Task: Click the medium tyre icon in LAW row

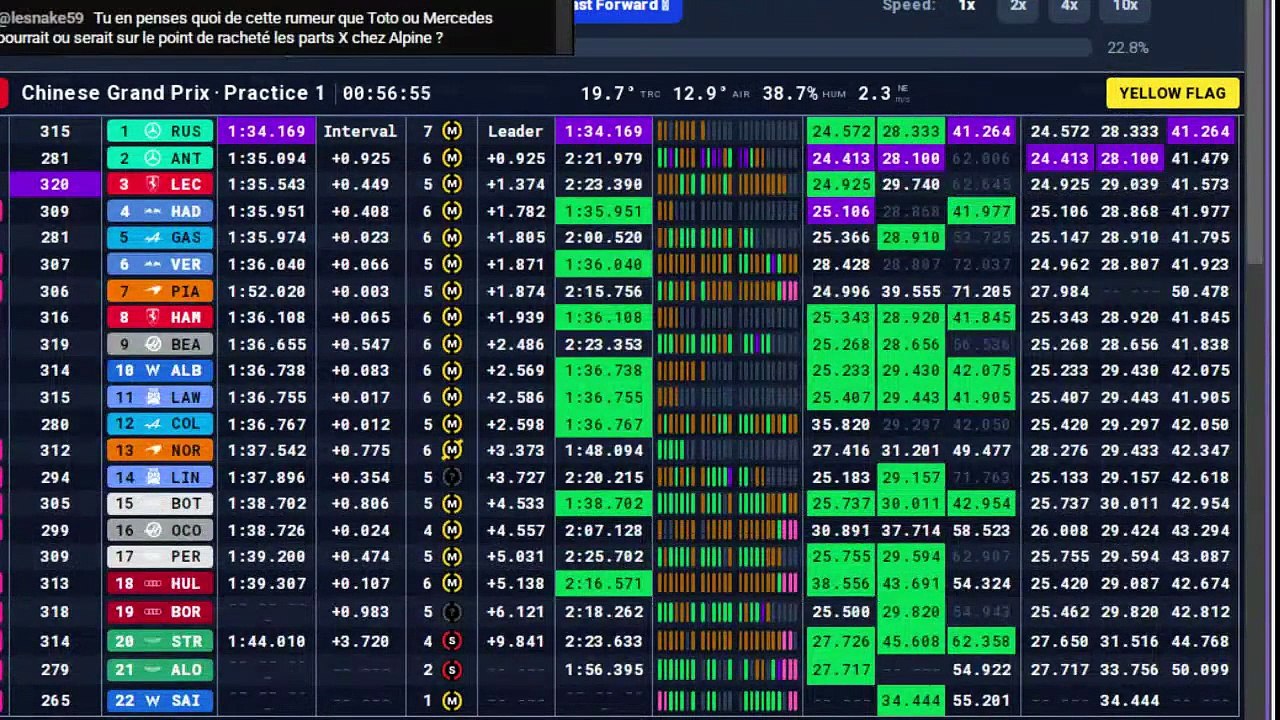Action: (452, 397)
